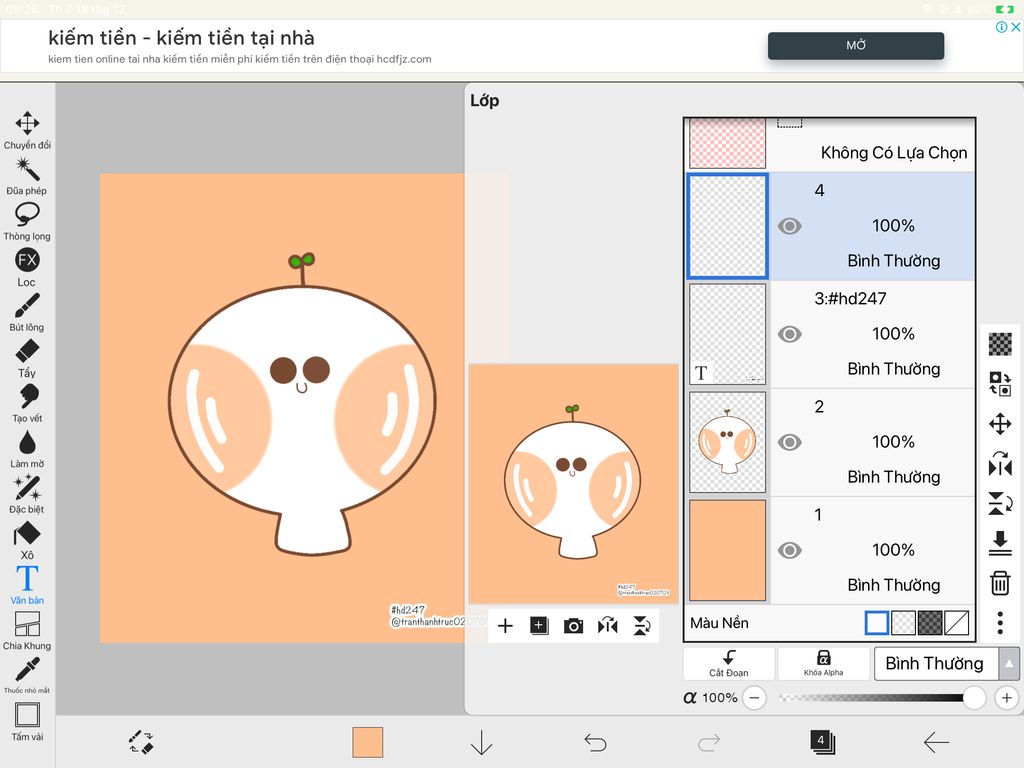The image size is (1024, 768).
Task: Open the FX Lọc filter tool
Action: pyautogui.click(x=27, y=267)
